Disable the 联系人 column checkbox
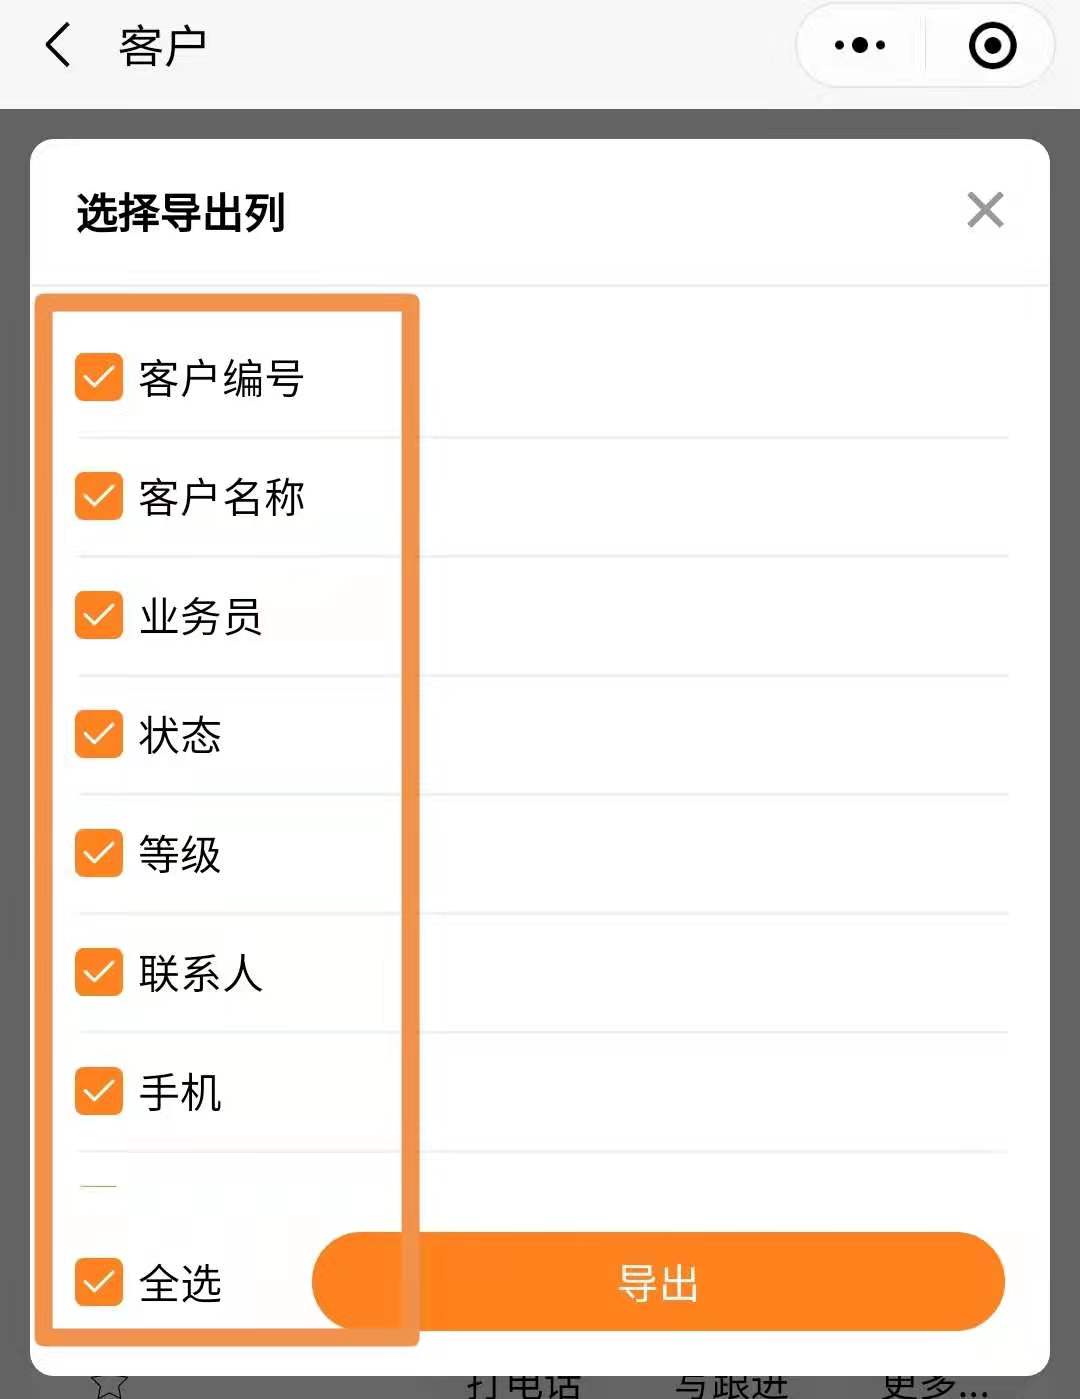 tap(99, 972)
